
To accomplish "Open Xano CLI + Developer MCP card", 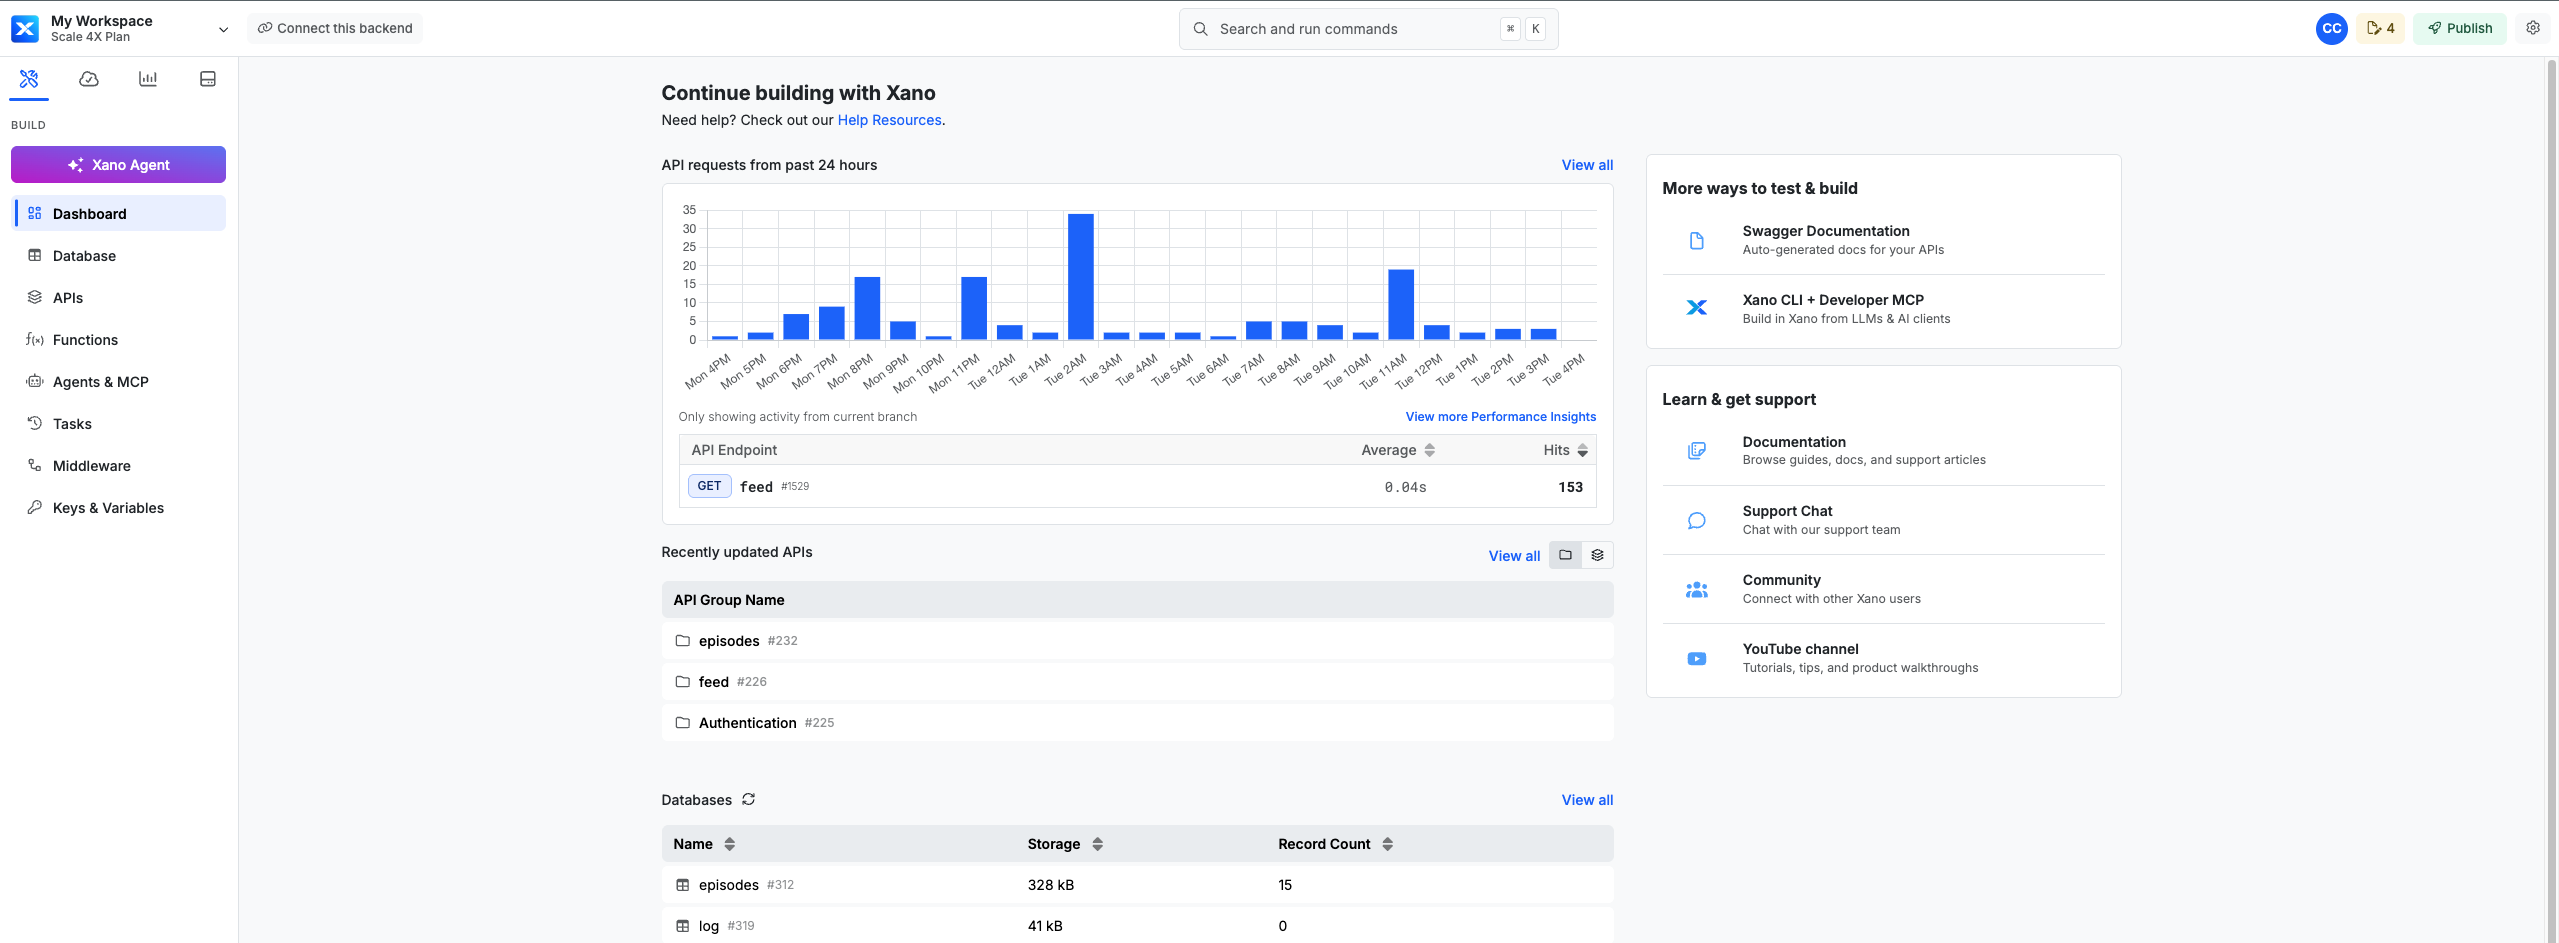I will 1884,309.
